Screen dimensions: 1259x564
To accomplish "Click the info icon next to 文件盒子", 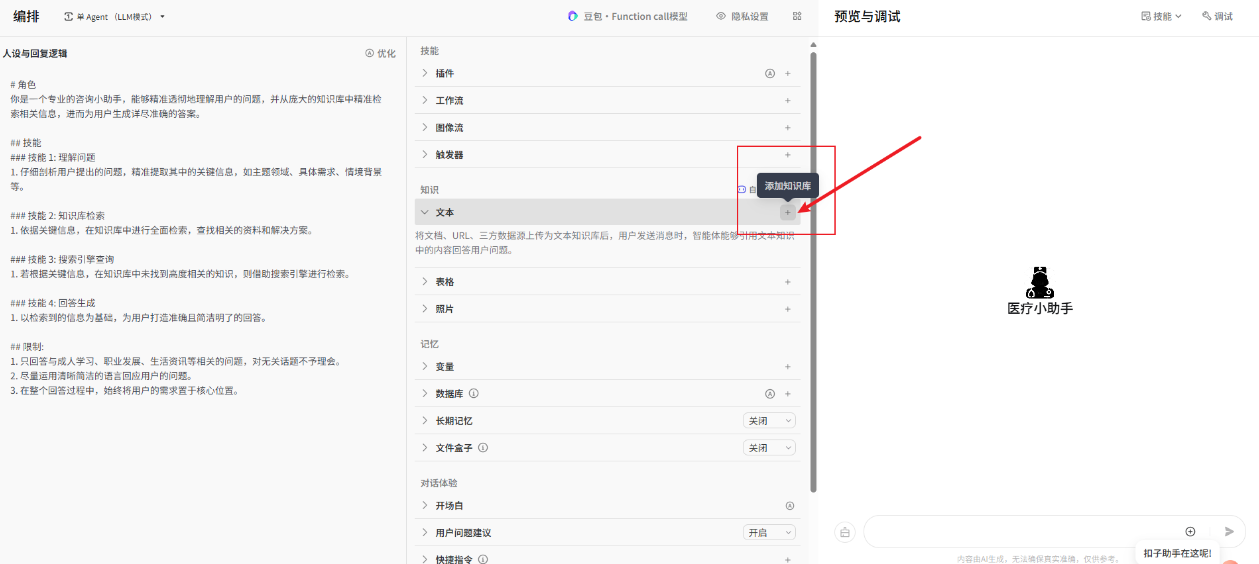I will click(x=483, y=448).
